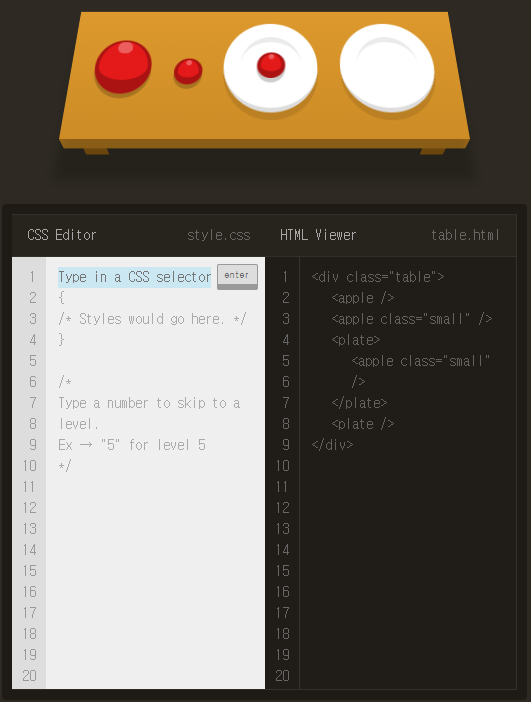The image size is (531, 702).
Task: Click the <div class="table"> opening tag
Action: [x=378, y=277]
